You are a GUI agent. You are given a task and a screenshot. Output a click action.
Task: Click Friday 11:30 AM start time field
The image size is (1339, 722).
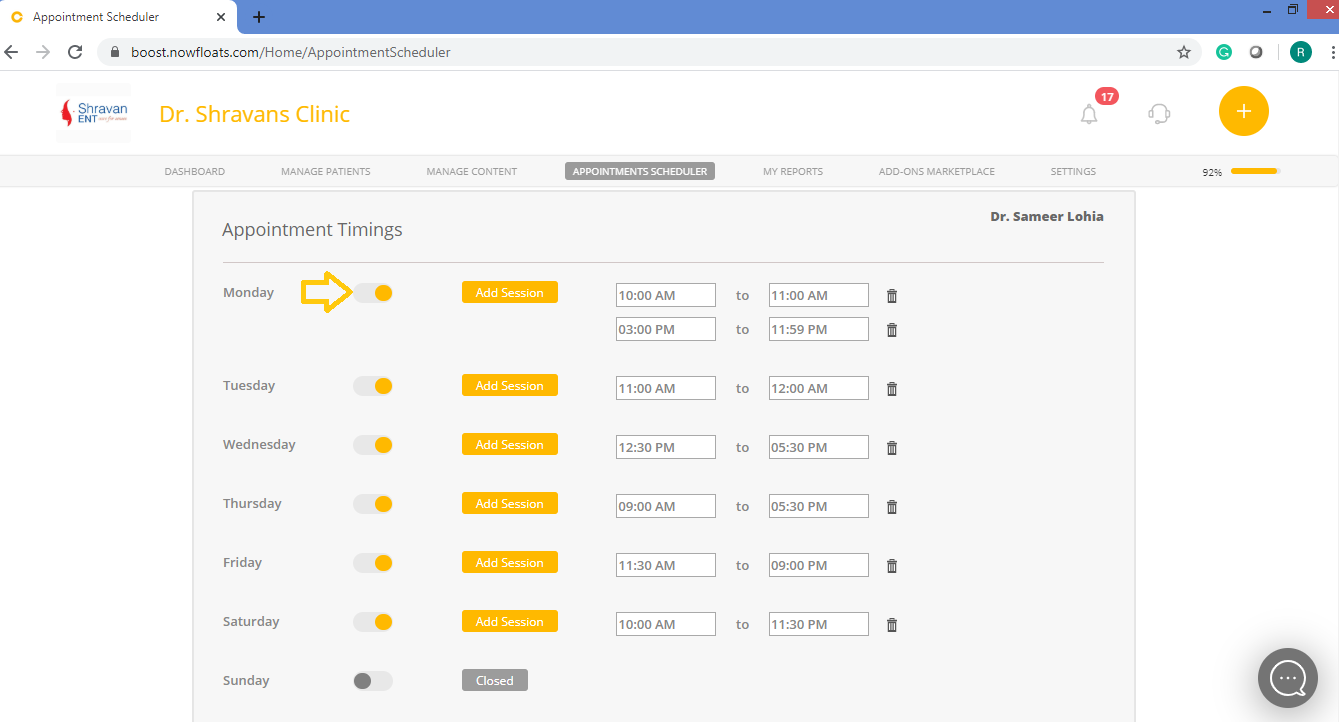(x=666, y=565)
